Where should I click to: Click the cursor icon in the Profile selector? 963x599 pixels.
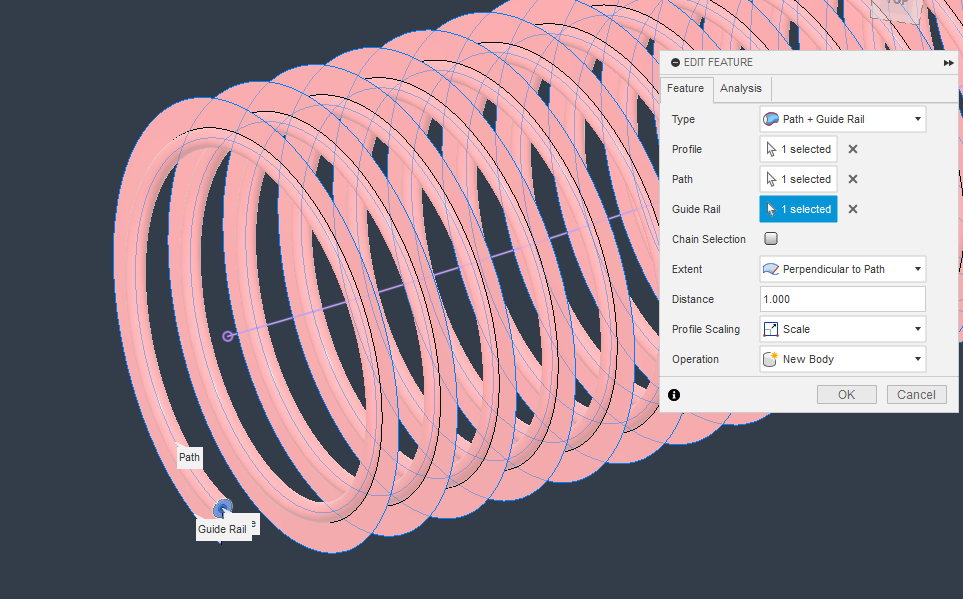pos(771,148)
